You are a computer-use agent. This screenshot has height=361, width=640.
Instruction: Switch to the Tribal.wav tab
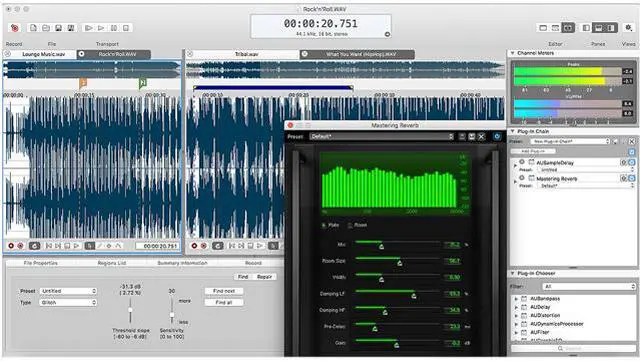(x=247, y=54)
